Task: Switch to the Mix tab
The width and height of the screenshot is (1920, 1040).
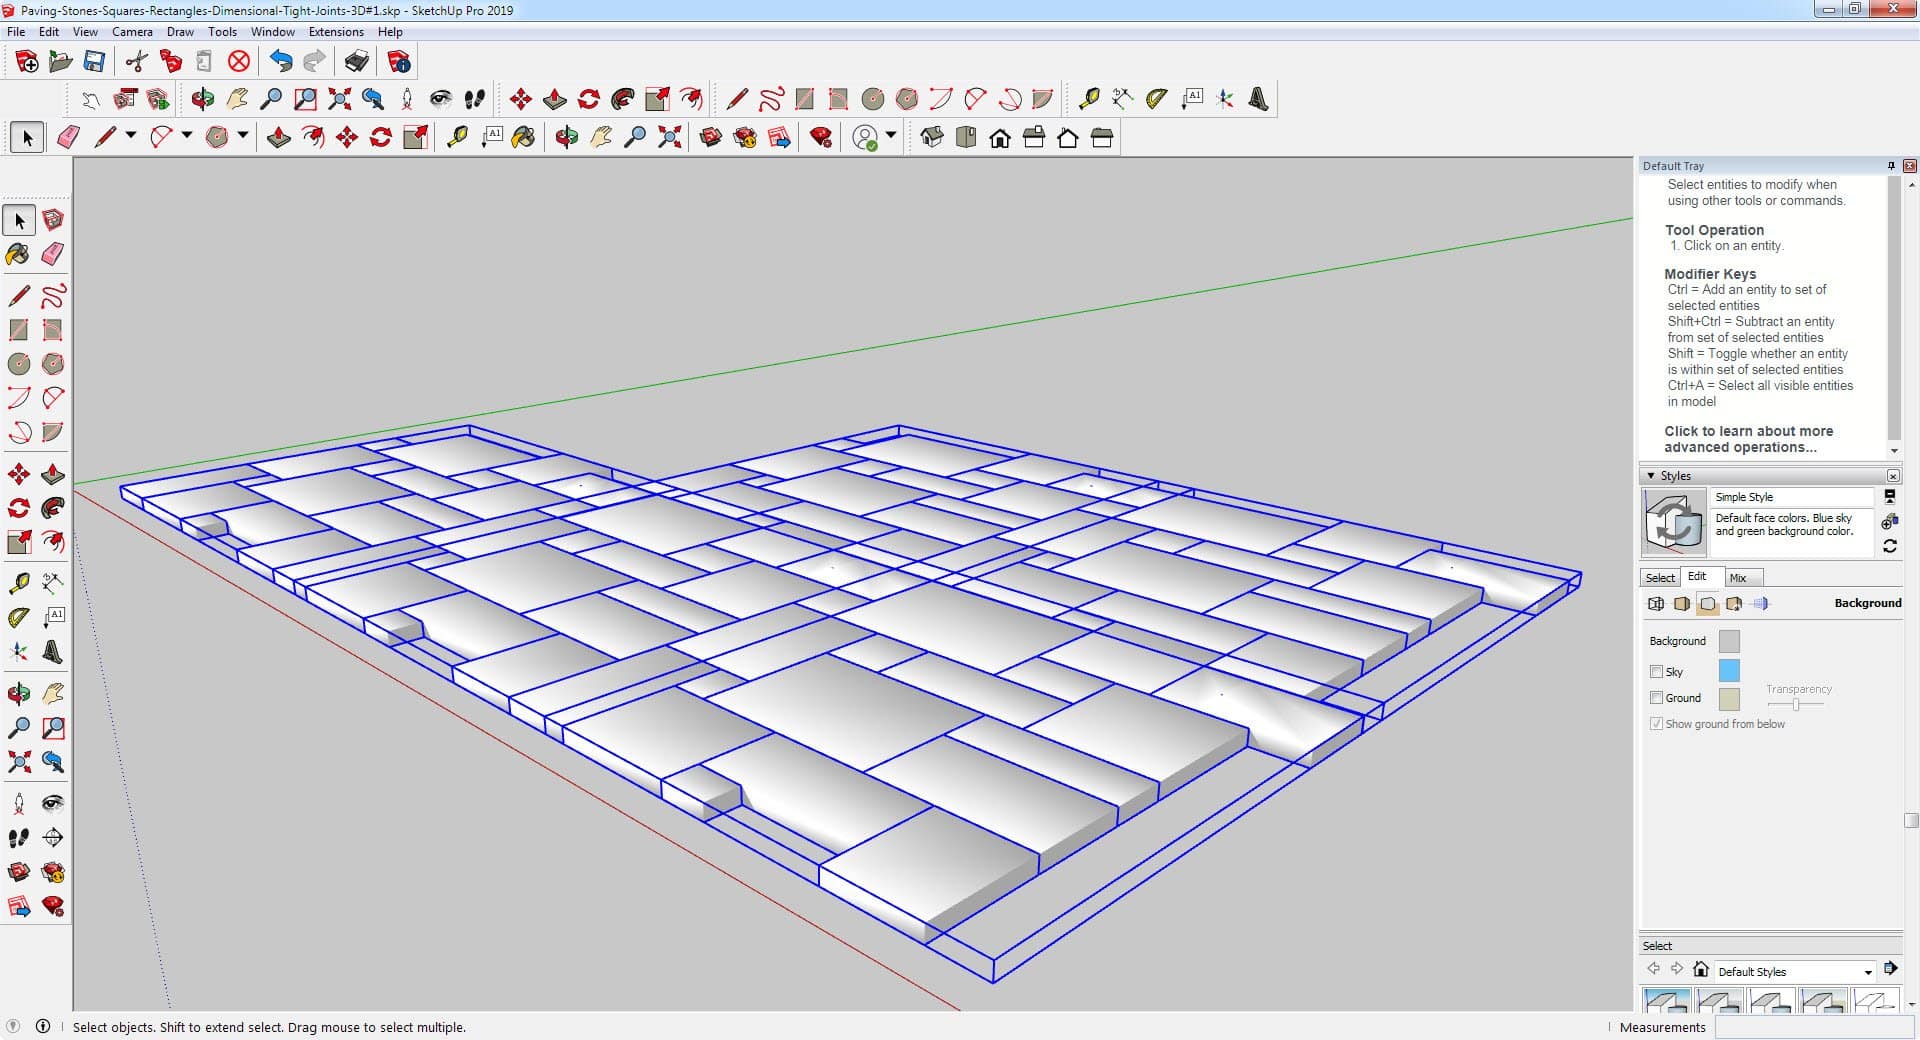Action: pyautogui.click(x=1738, y=578)
